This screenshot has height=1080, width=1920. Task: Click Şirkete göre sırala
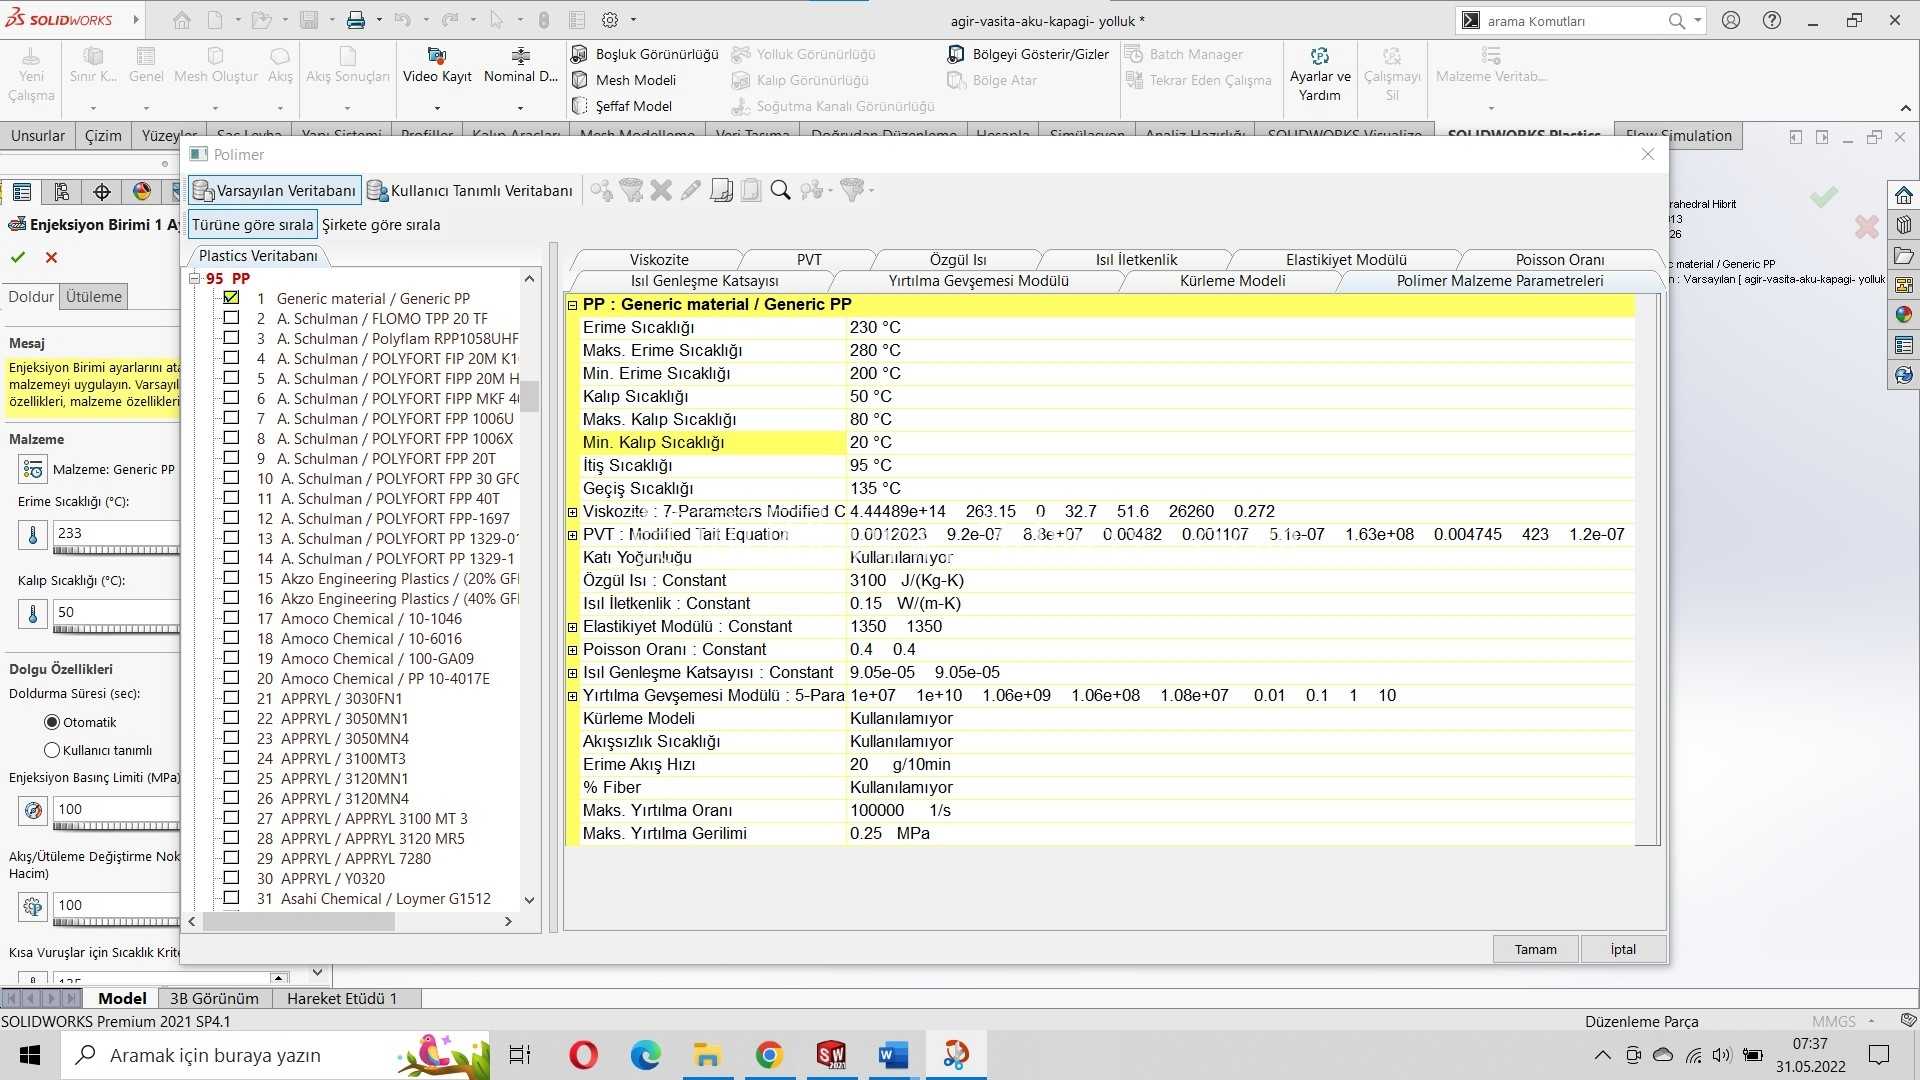click(x=381, y=224)
